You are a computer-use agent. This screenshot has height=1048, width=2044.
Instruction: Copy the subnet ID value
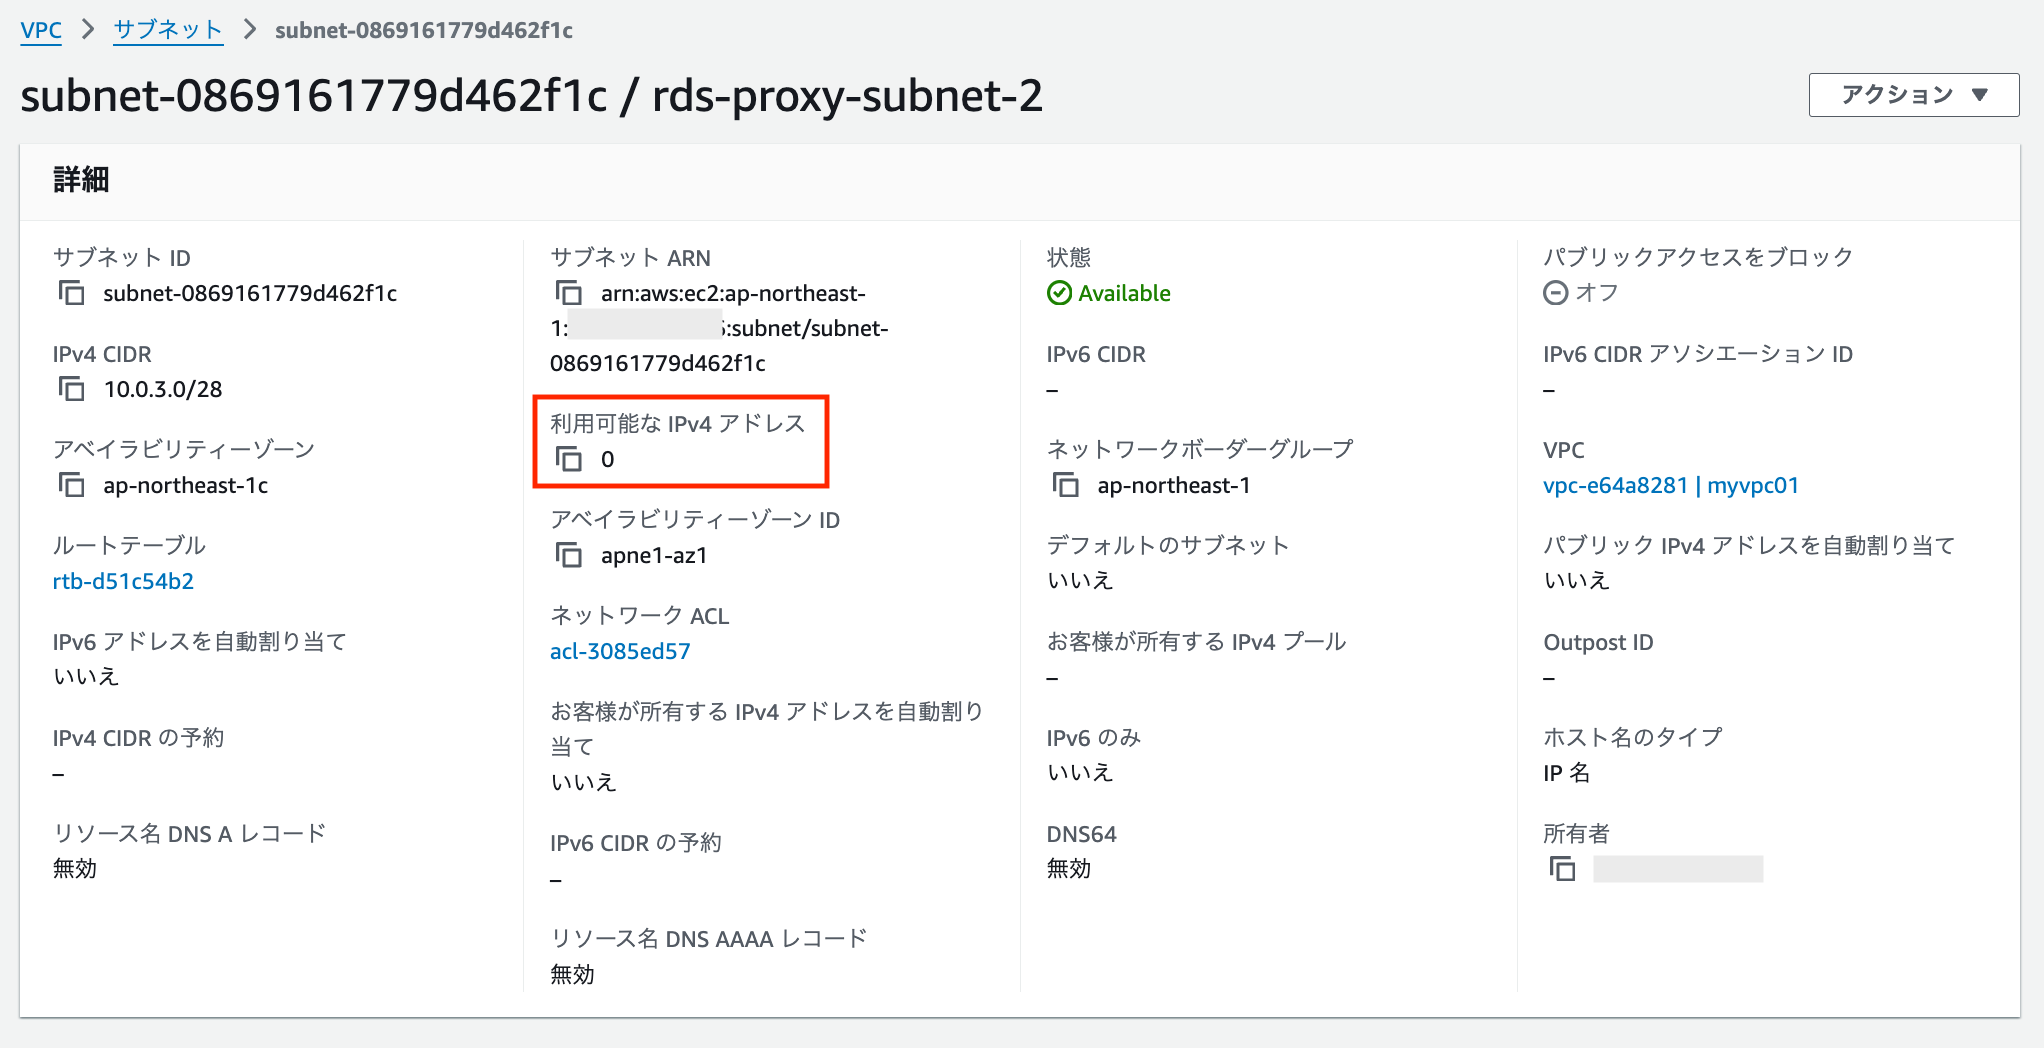[71, 293]
